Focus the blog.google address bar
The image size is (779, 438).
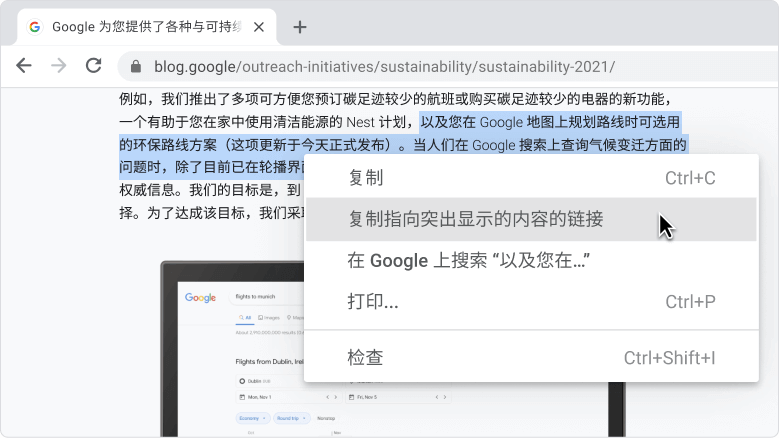click(x=448, y=67)
